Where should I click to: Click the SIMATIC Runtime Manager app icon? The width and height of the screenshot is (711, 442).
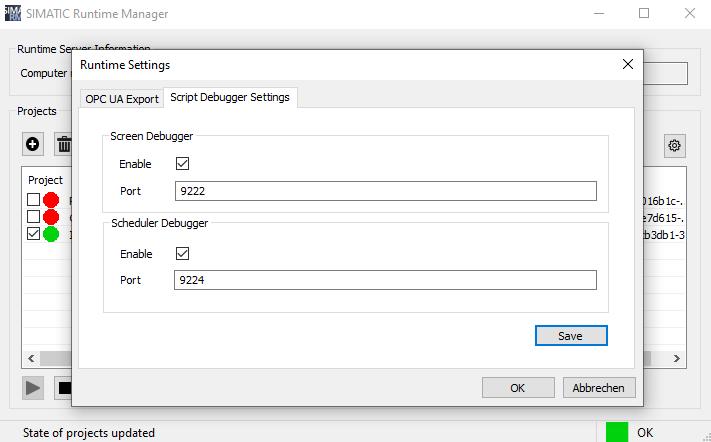click(x=13, y=13)
